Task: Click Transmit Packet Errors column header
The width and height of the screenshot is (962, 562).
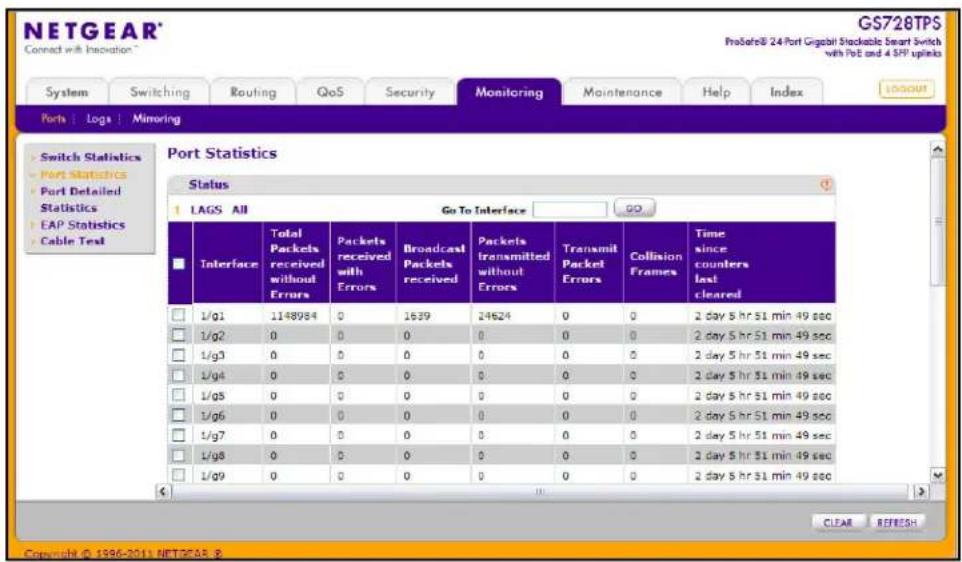Action: tap(589, 264)
